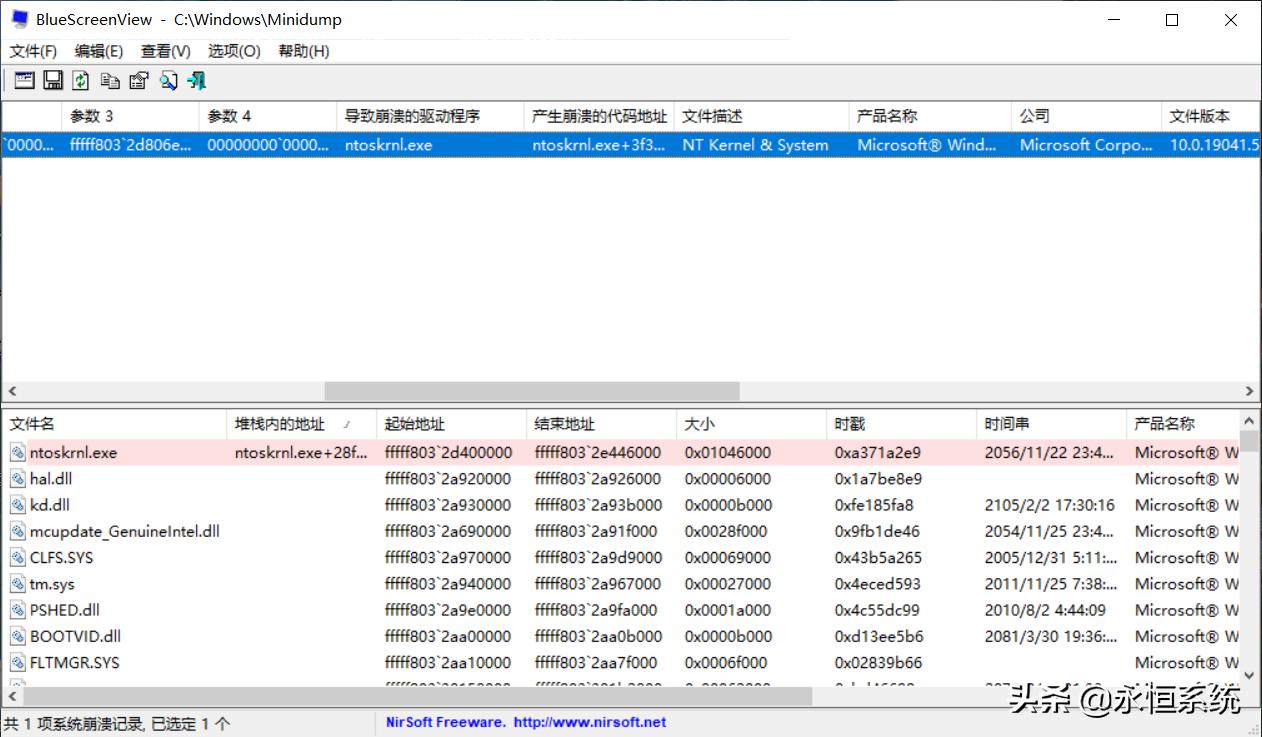Click right arrow of upper horizontal scrollbar

[1250, 392]
